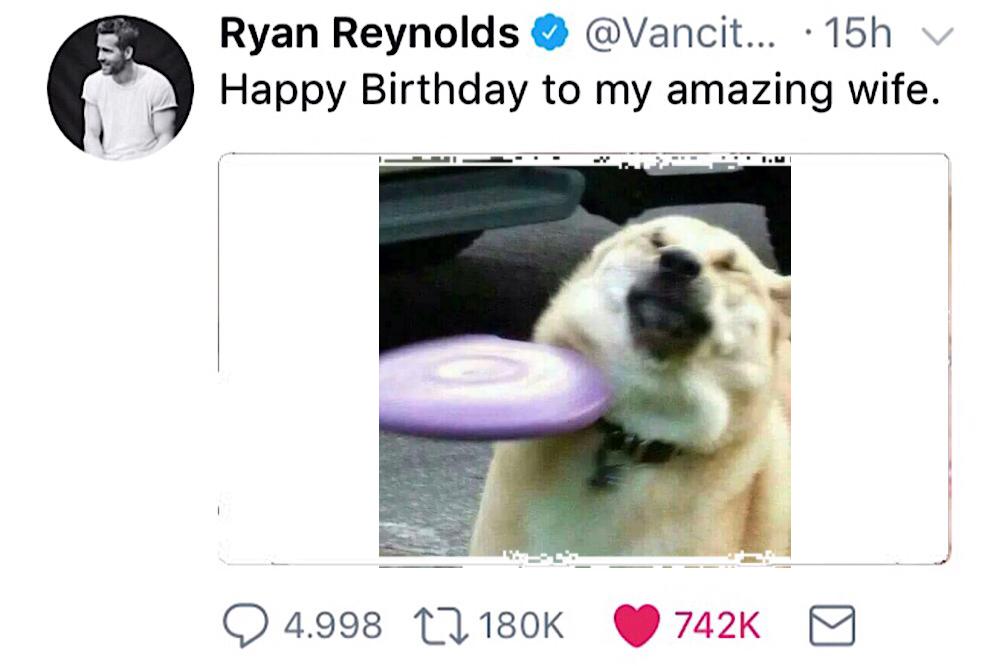Open the 15h timestamp permalink
The height and width of the screenshot is (666, 1000).
pyautogui.click(x=858, y=33)
